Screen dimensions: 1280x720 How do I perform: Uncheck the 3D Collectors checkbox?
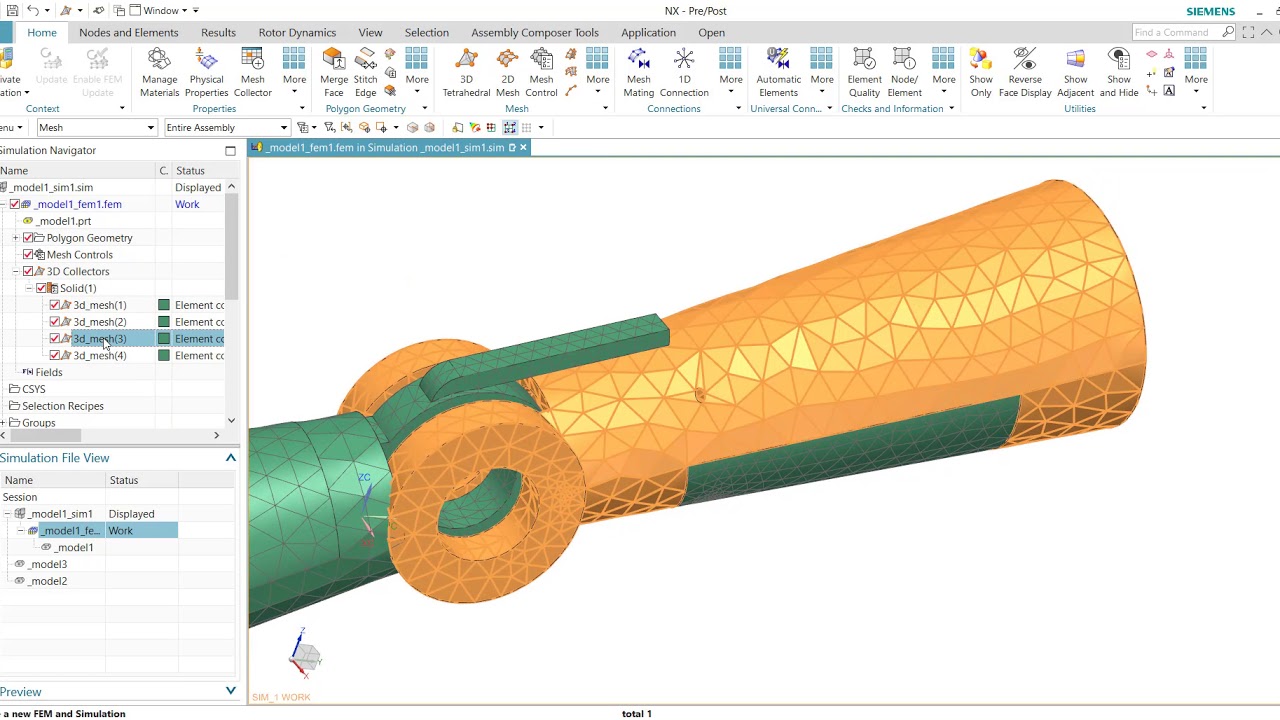click(28, 271)
